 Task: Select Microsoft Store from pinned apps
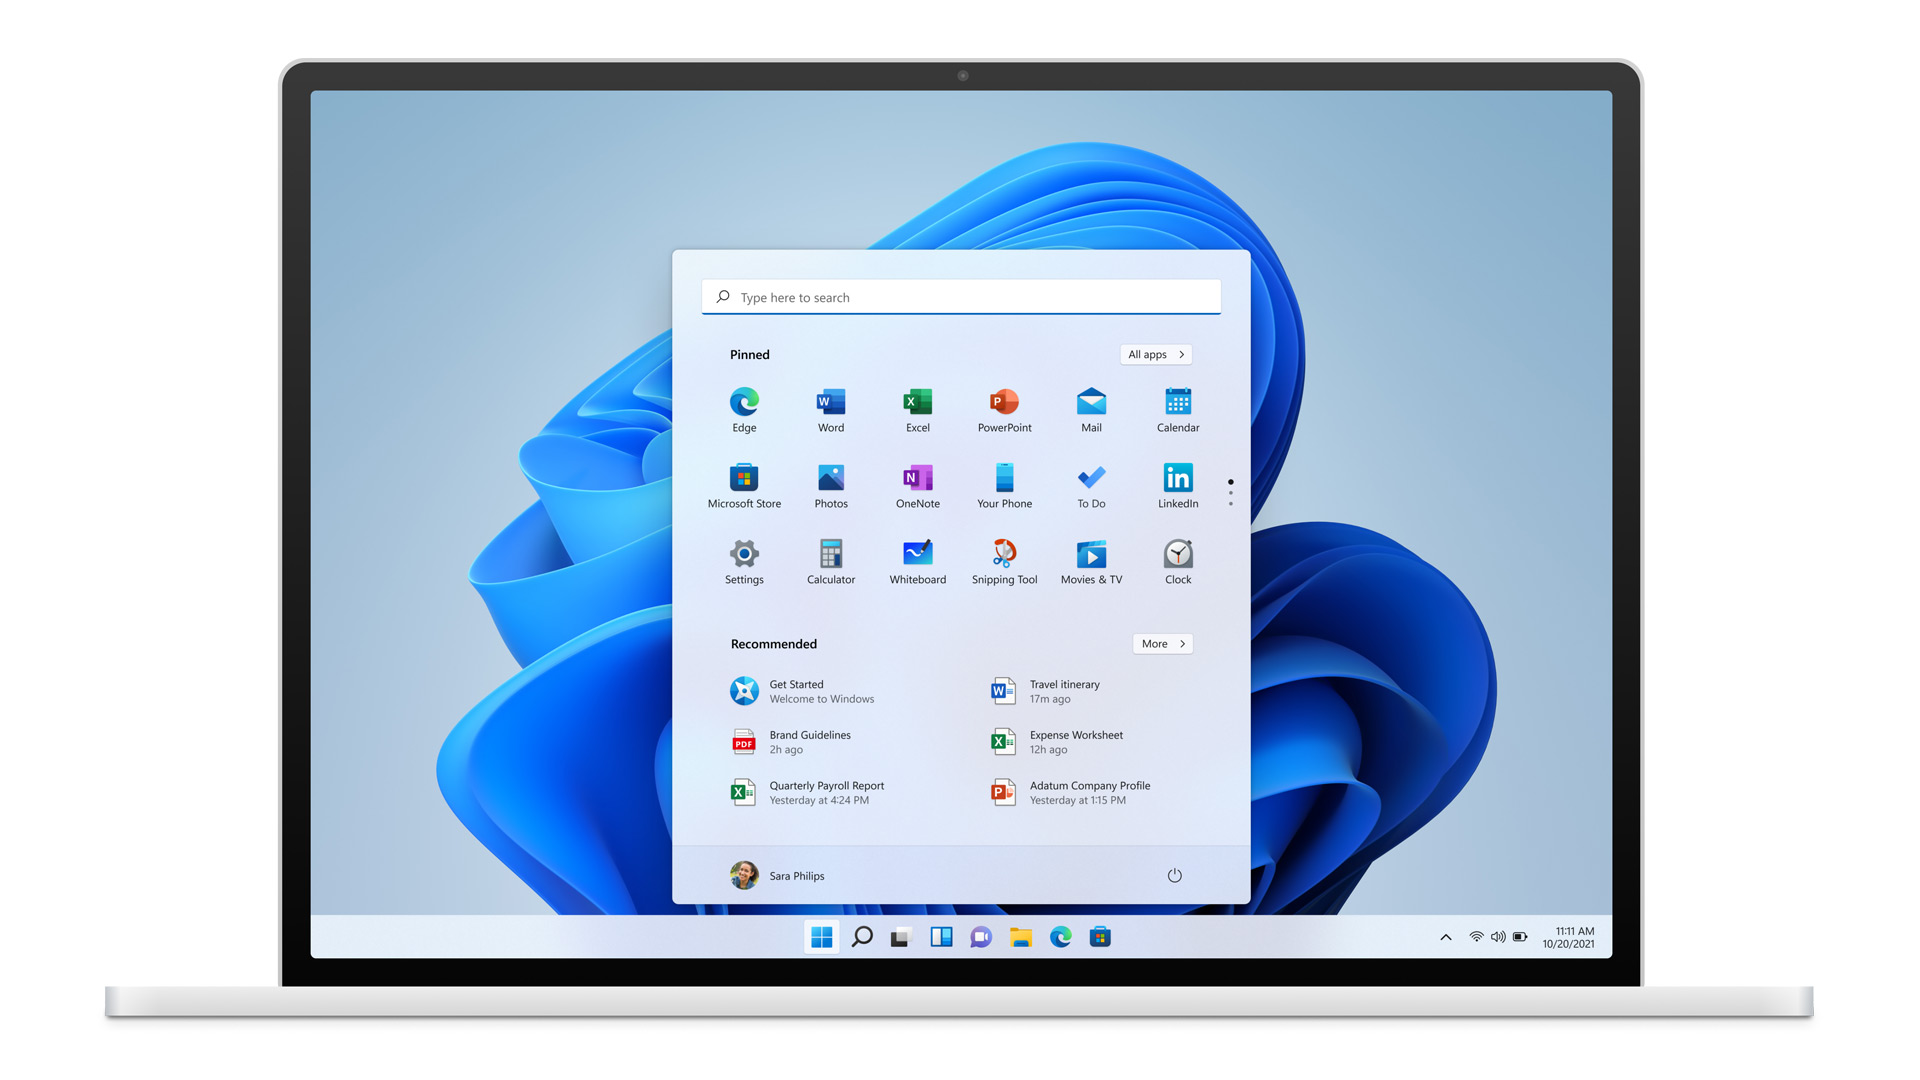742,479
